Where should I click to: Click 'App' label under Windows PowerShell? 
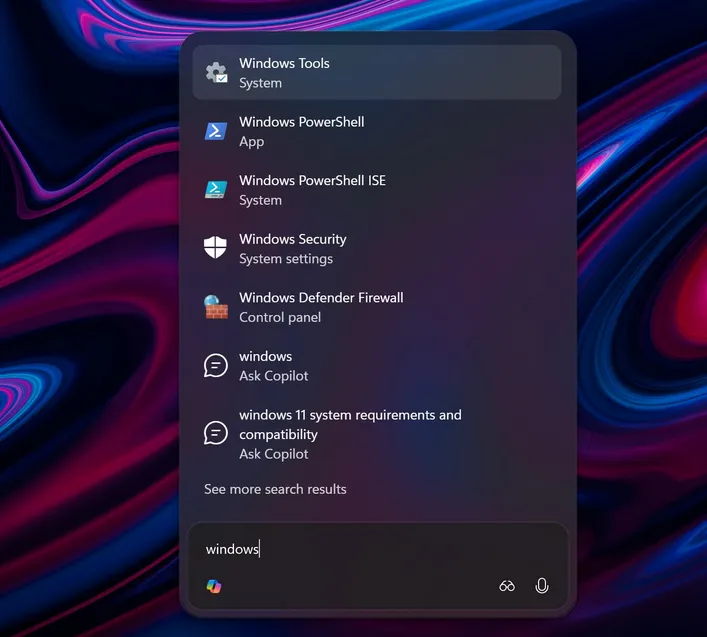click(252, 142)
